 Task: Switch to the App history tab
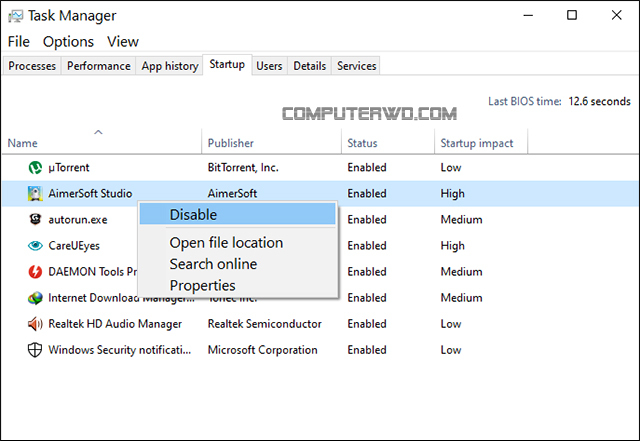pyautogui.click(x=169, y=66)
